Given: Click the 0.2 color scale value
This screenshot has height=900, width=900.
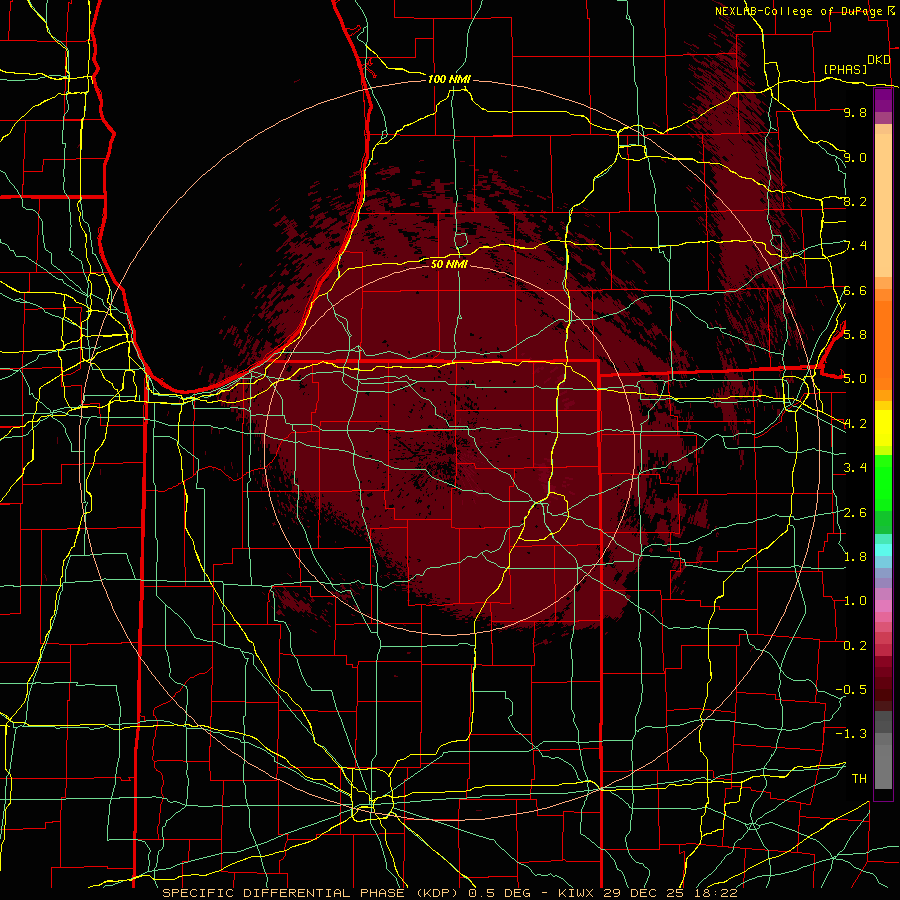Looking at the screenshot, I should pyautogui.click(x=855, y=646).
